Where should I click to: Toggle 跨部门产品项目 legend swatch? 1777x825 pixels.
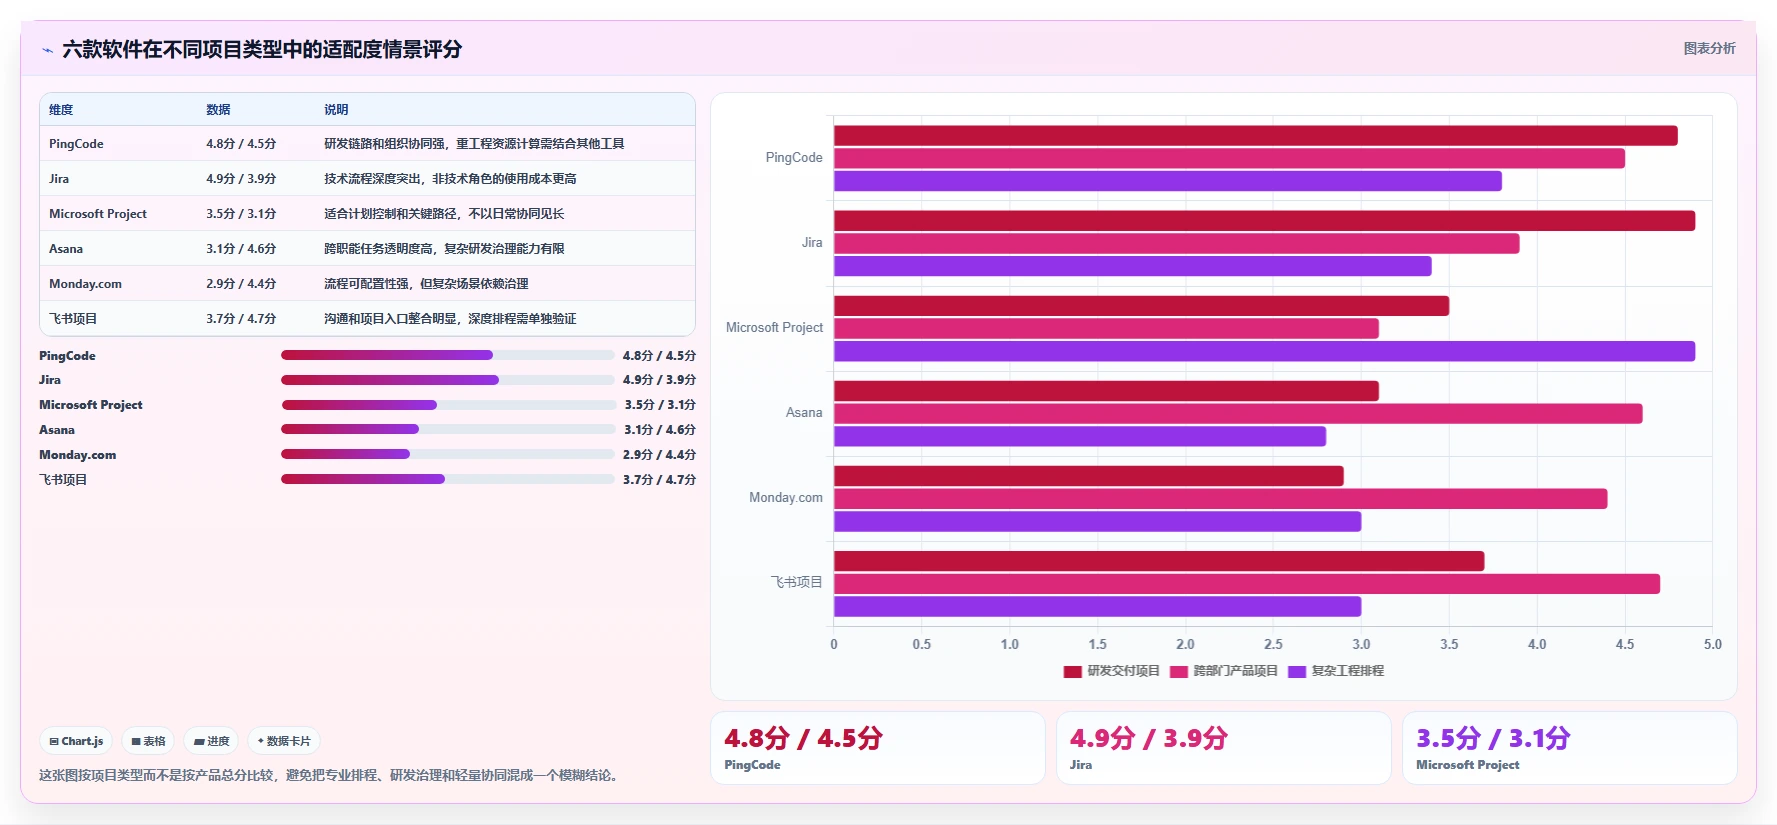click(x=1178, y=671)
